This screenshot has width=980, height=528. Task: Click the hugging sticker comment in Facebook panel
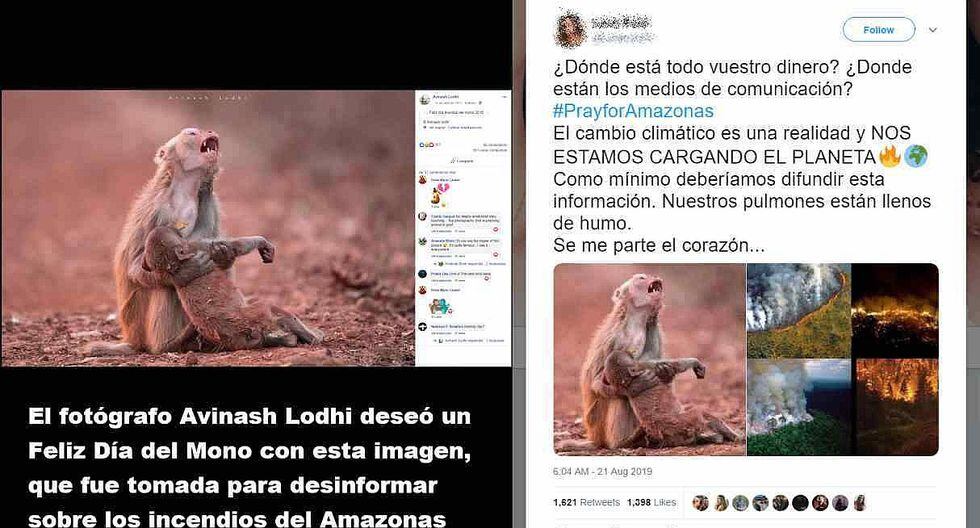[x=439, y=307]
